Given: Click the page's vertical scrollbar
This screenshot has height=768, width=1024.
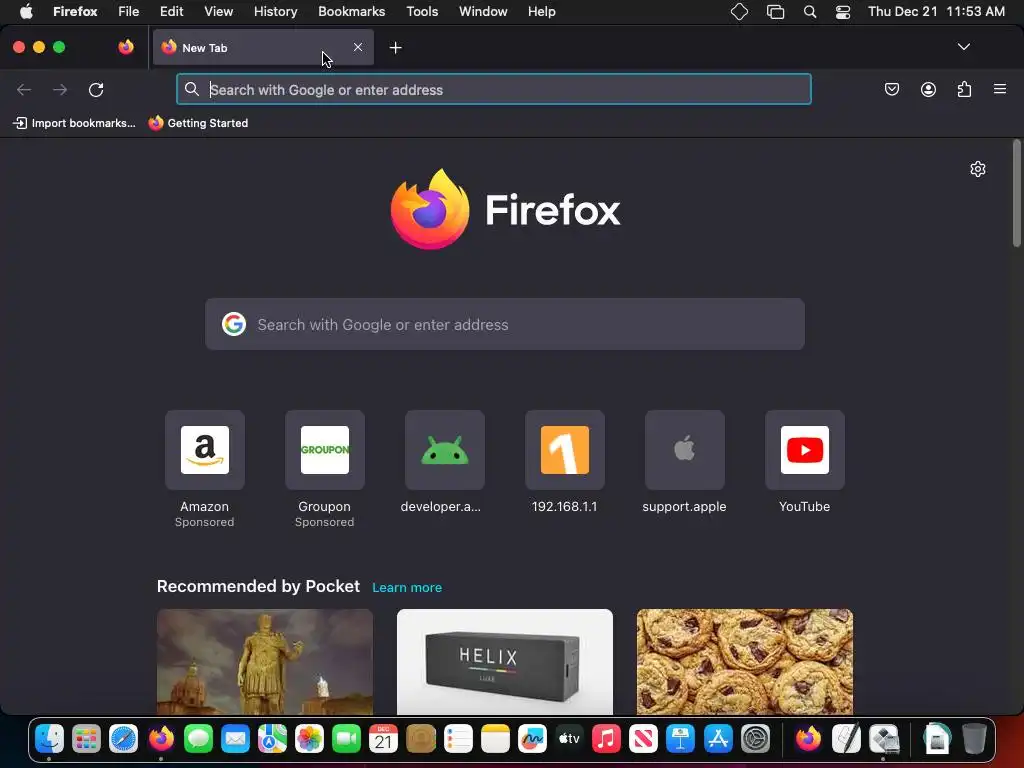Looking at the screenshot, I should pos(1016,193).
